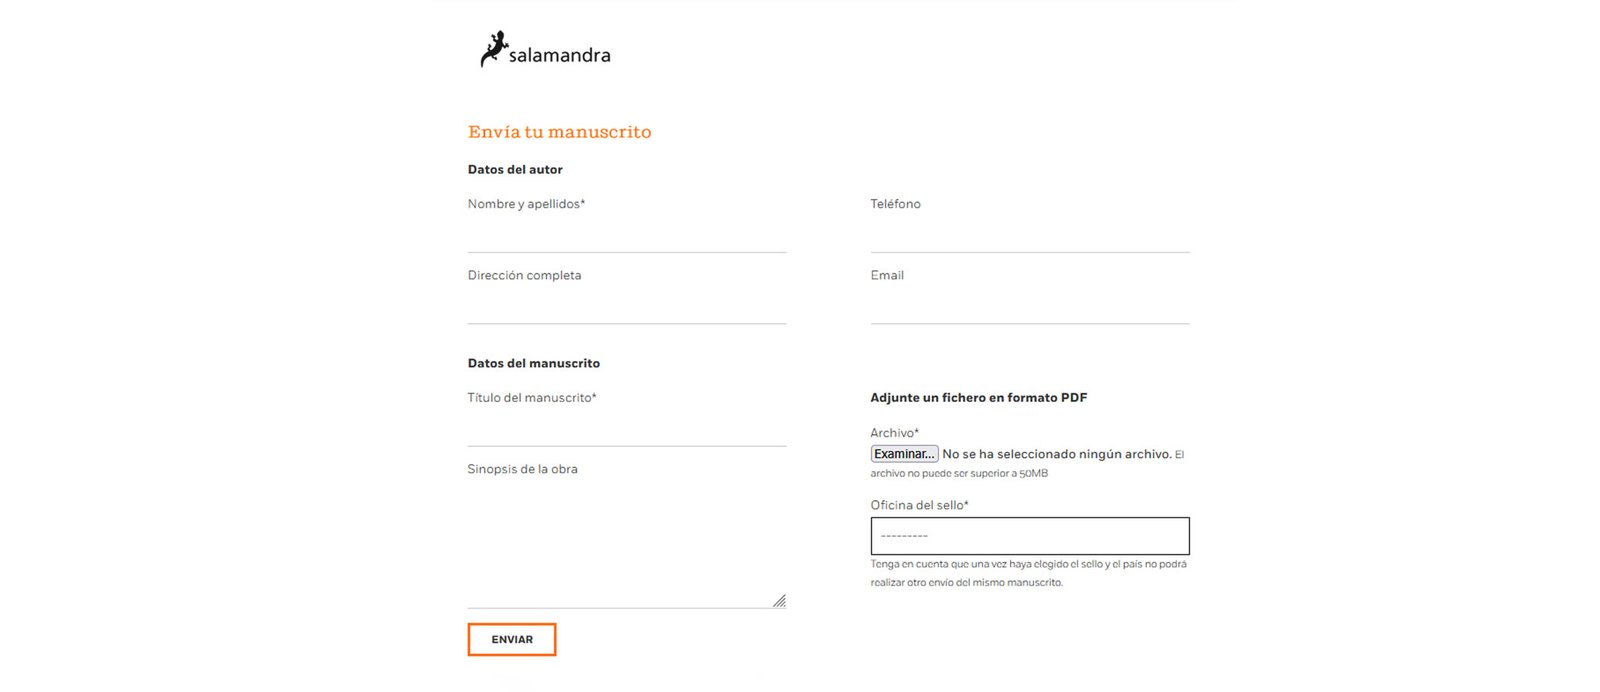The height and width of the screenshot is (692, 1600).
Task: Open the Oficina del sello dropdown
Action: pyautogui.click(x=1029, y=536)
